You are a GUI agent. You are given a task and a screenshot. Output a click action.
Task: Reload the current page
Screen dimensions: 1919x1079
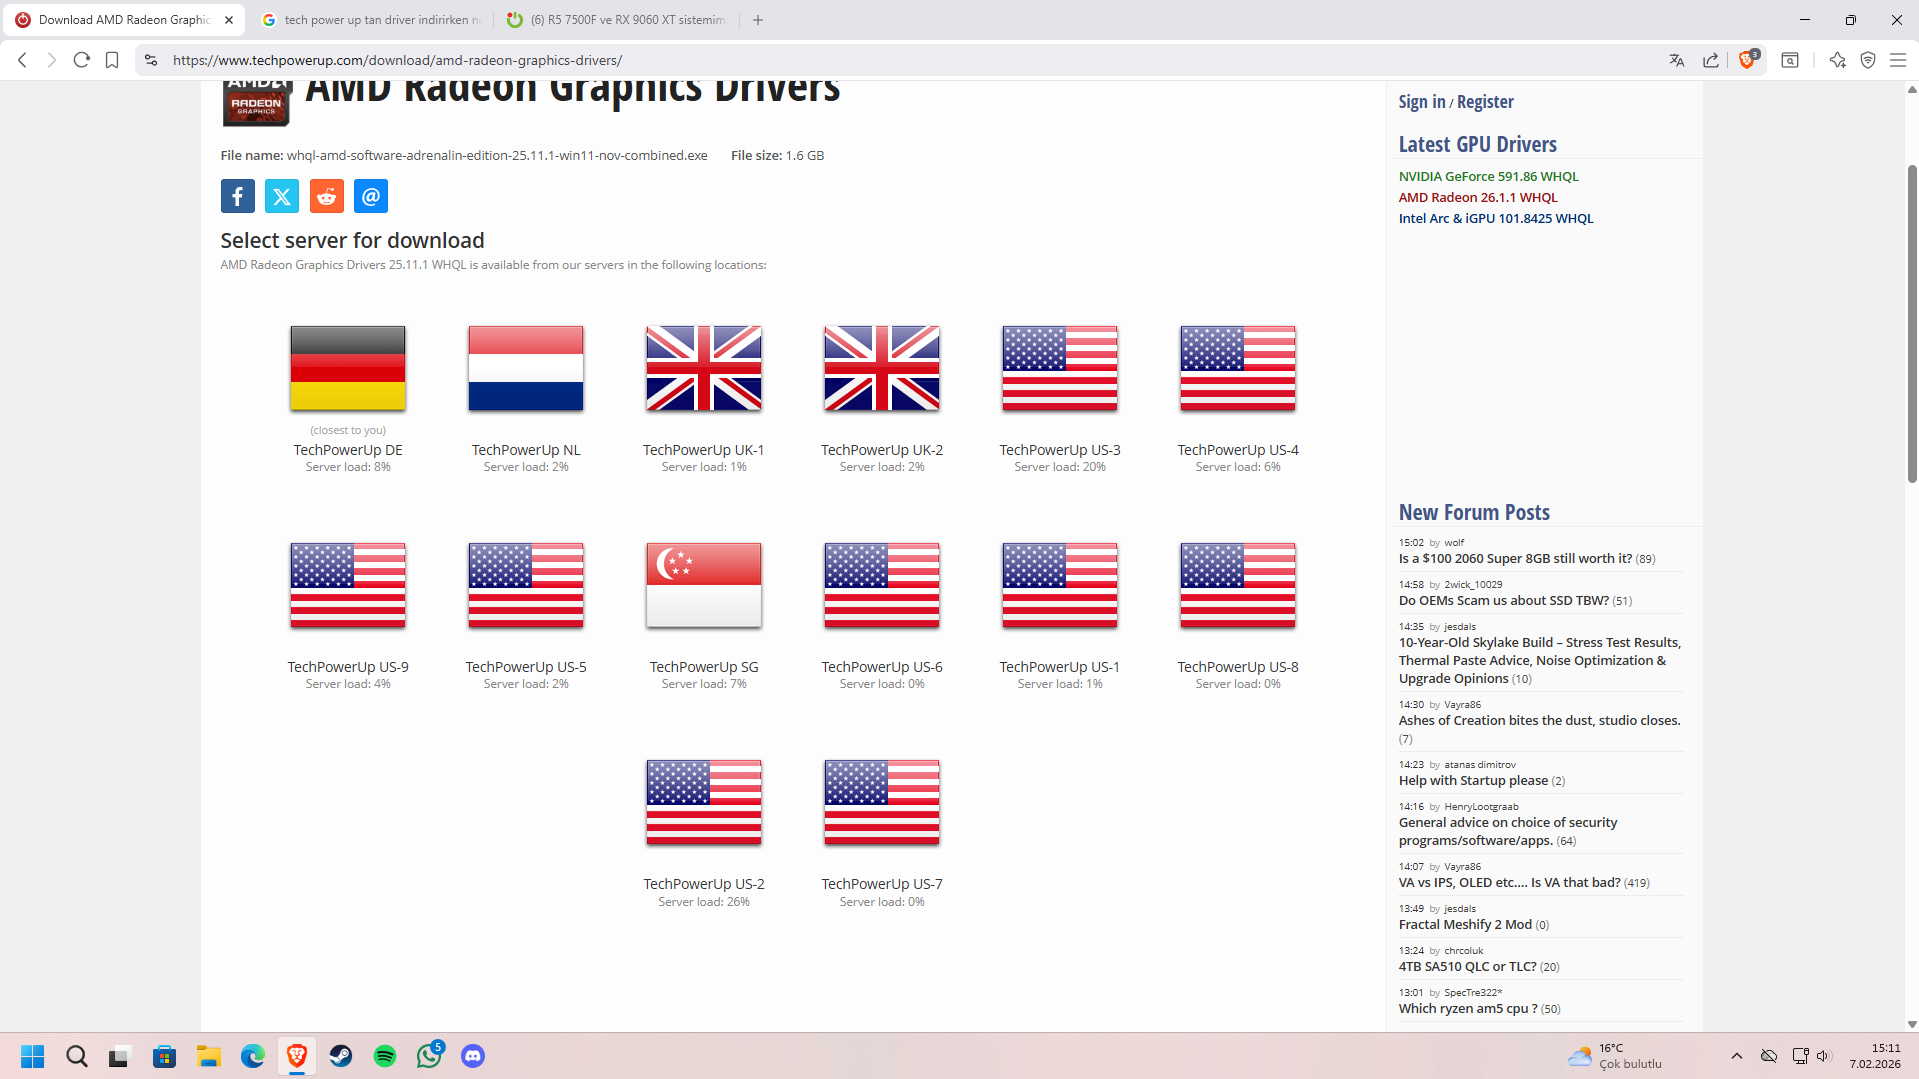(82, 60)
